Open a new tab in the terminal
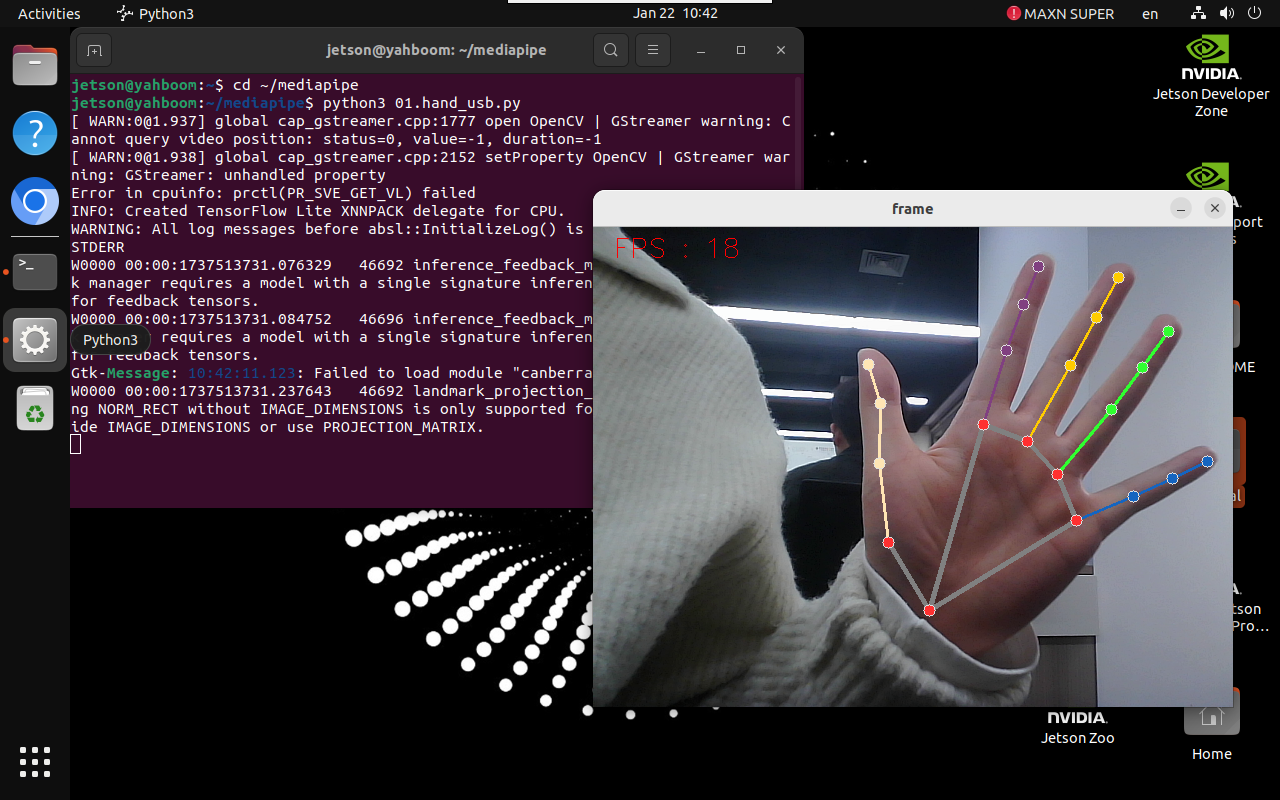 tap(94, 50)
